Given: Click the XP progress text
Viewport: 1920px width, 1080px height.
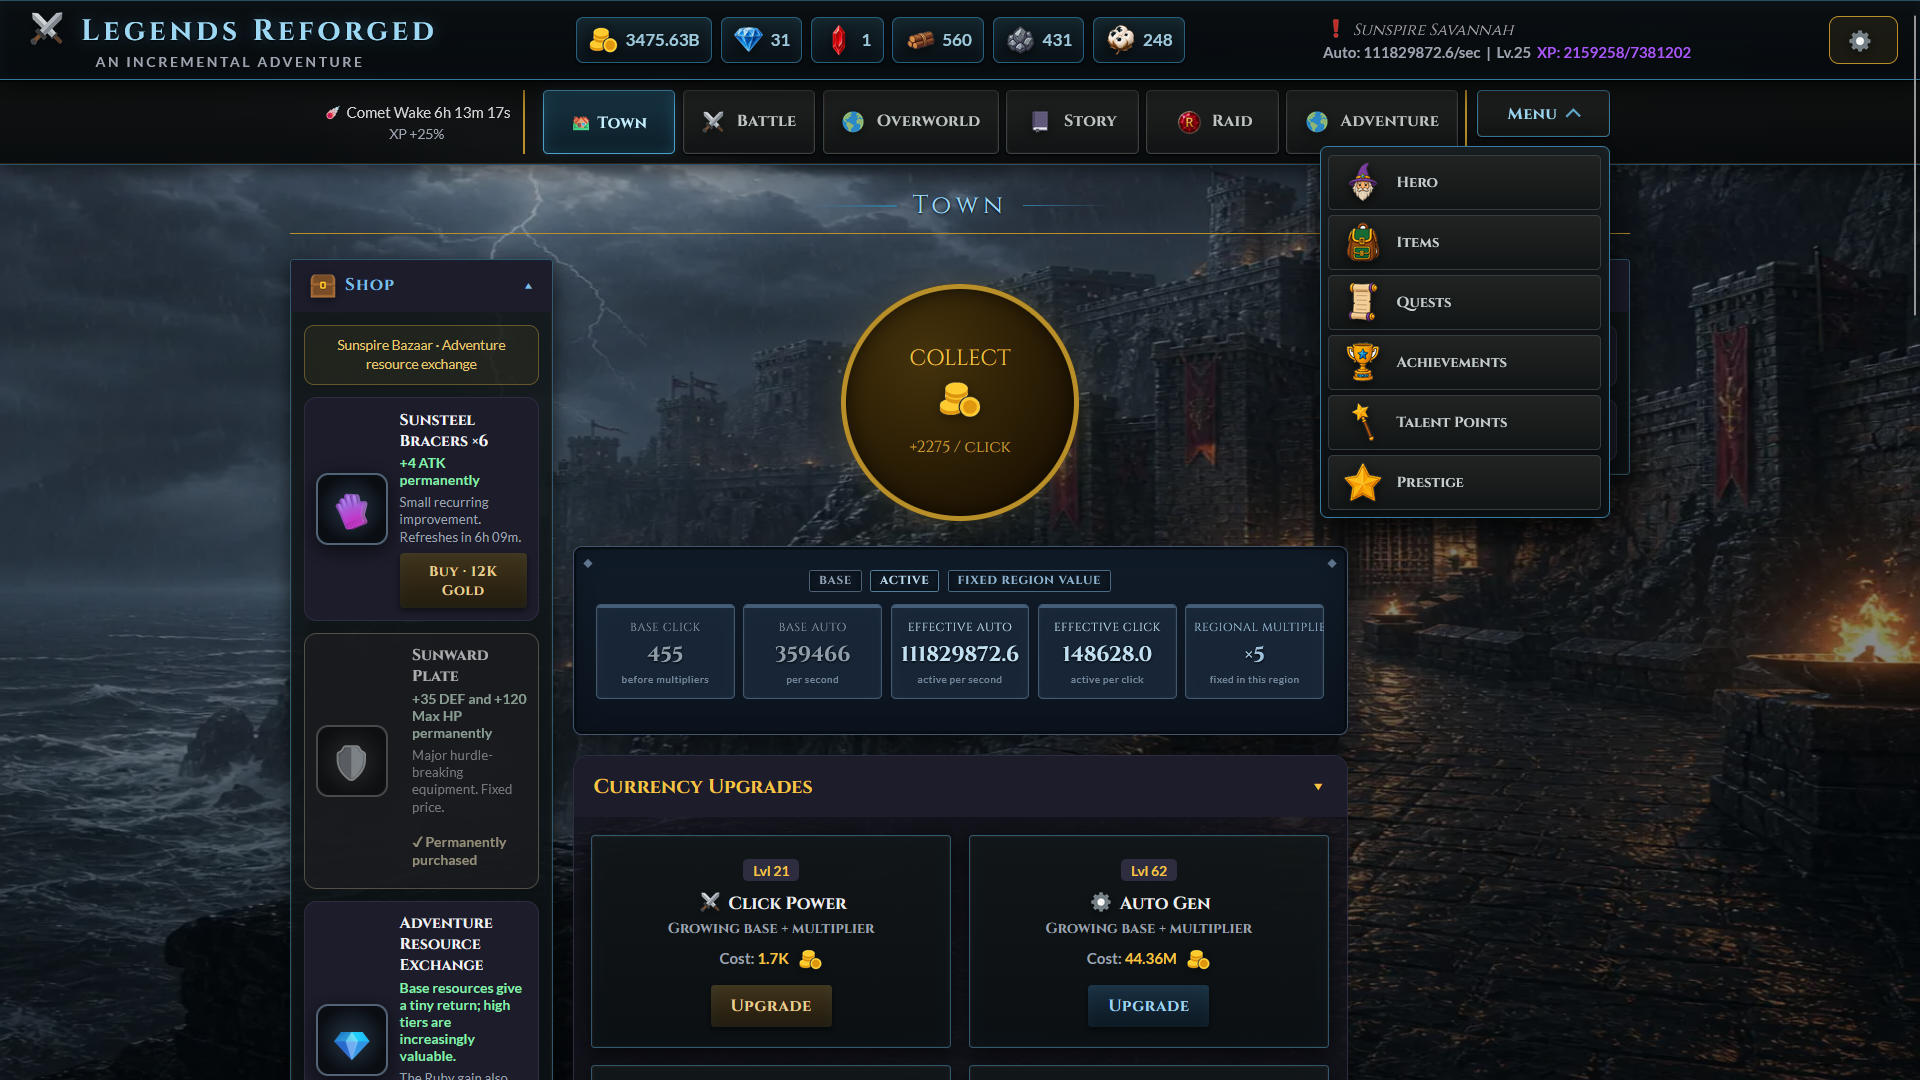Looking at the screenshot, I should 1614,53.
